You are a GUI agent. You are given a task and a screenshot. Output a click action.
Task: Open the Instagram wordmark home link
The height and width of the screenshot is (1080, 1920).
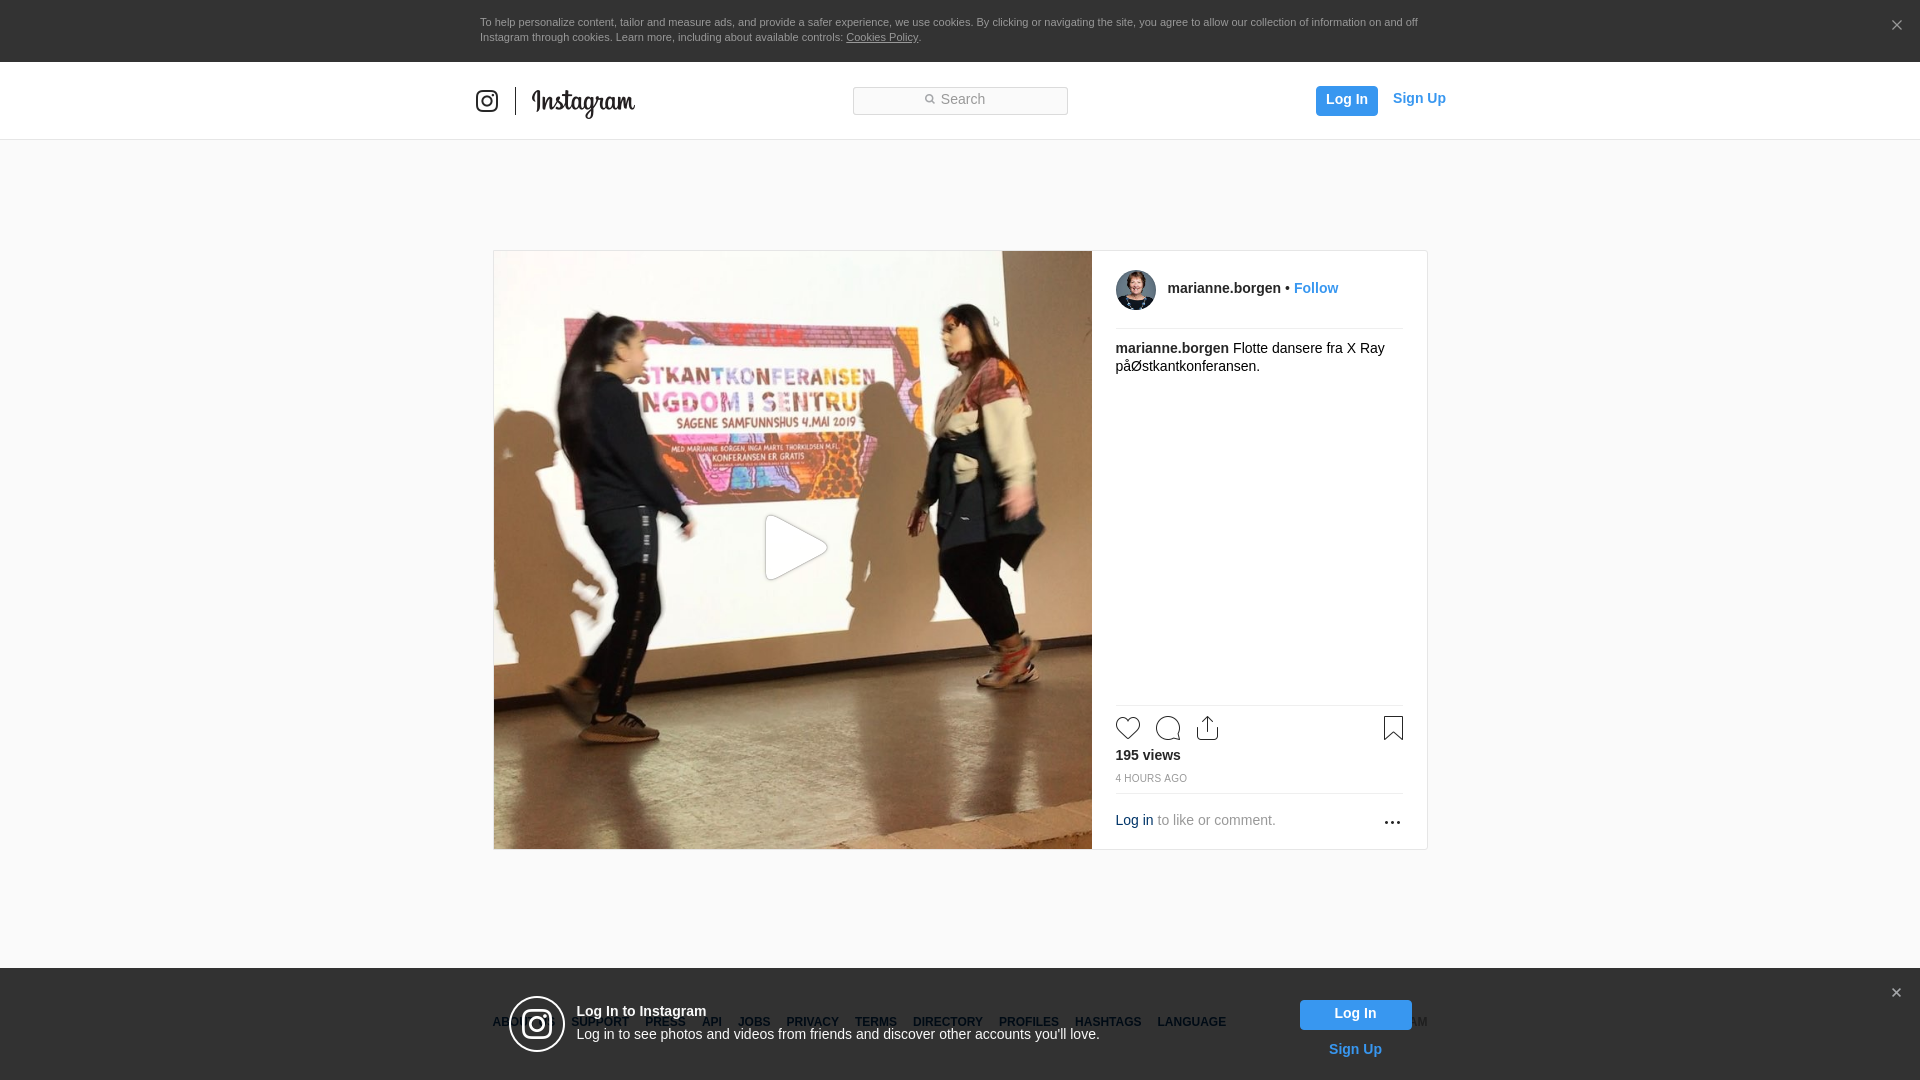coord(583,103)
